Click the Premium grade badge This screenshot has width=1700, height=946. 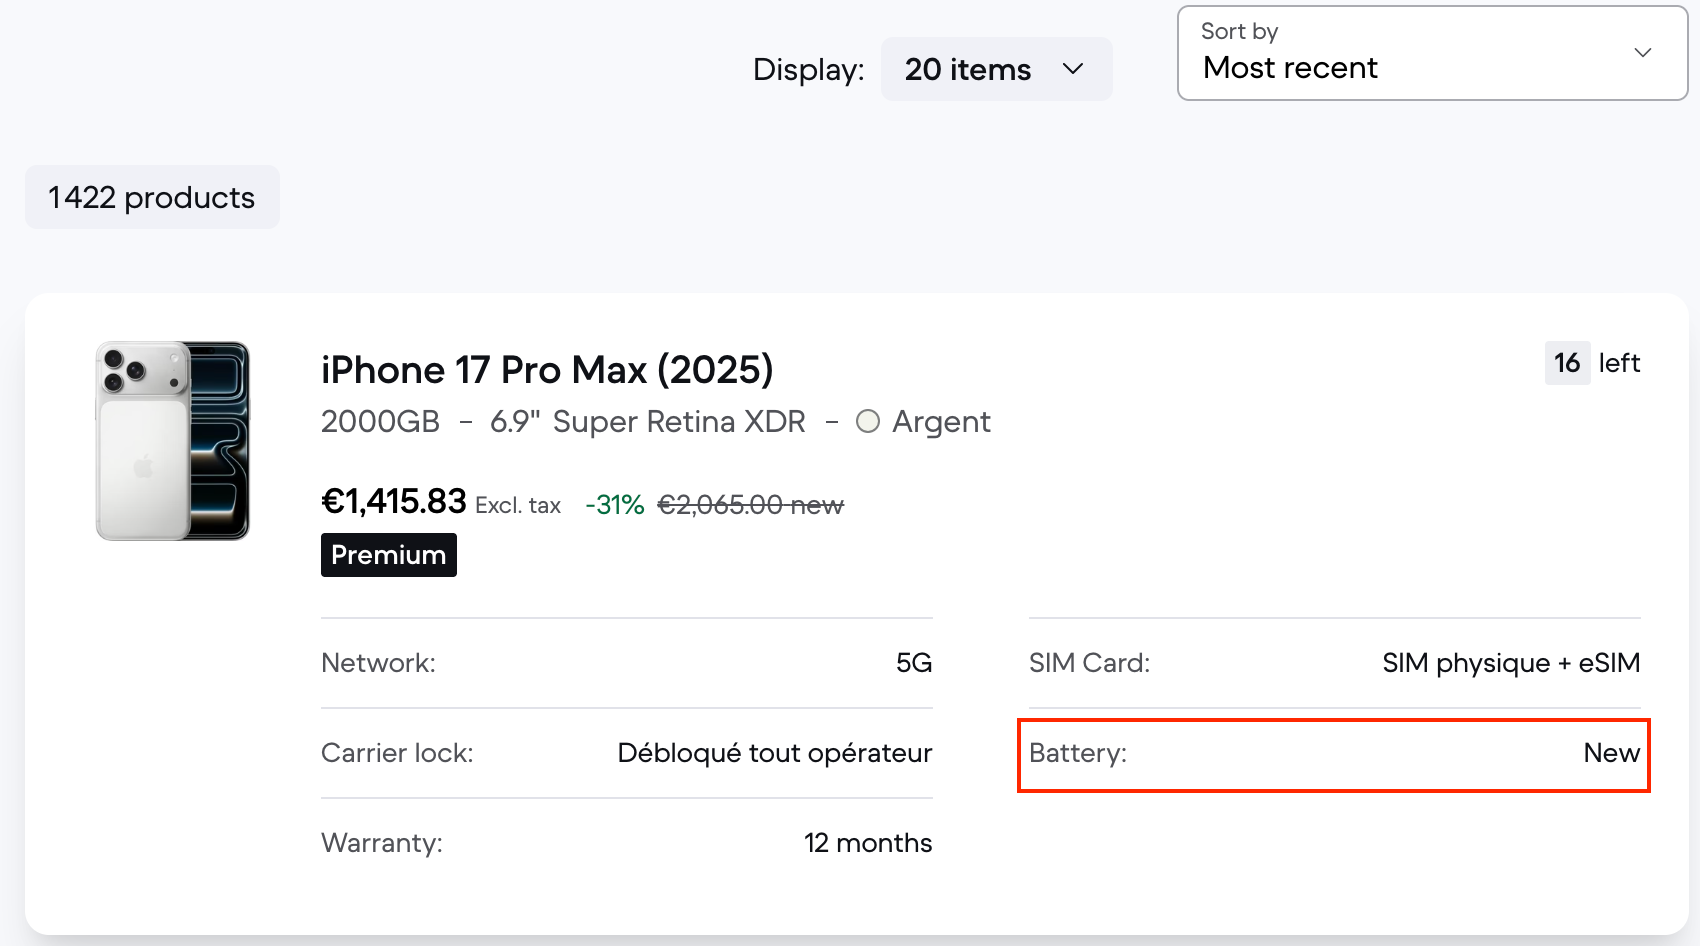pos(389,555)
